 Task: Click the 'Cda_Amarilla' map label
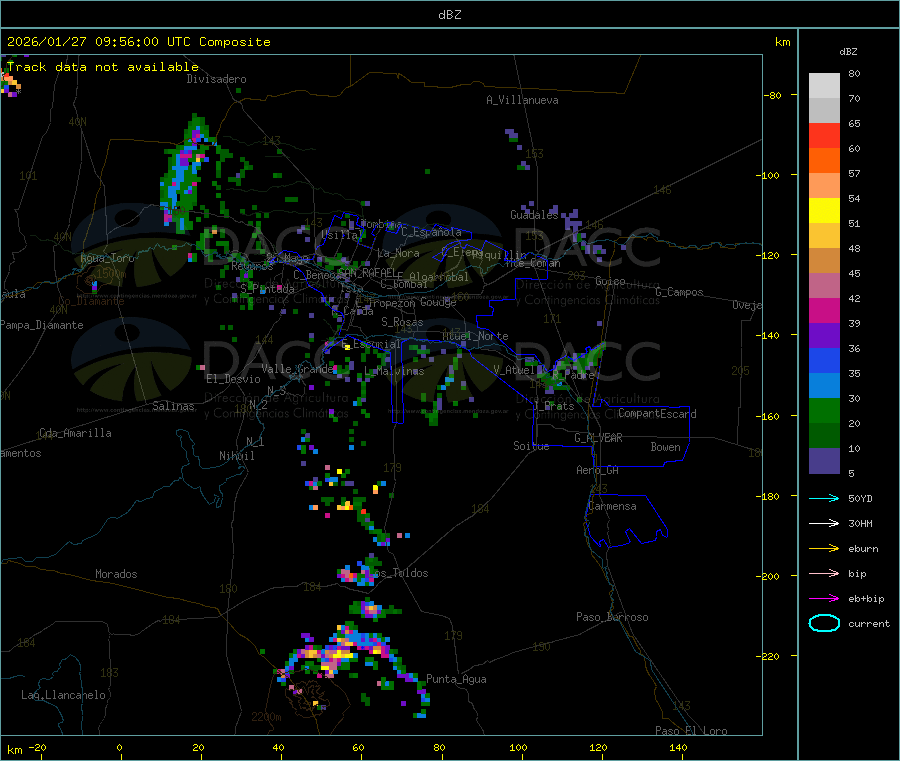(x=75, y=433)
